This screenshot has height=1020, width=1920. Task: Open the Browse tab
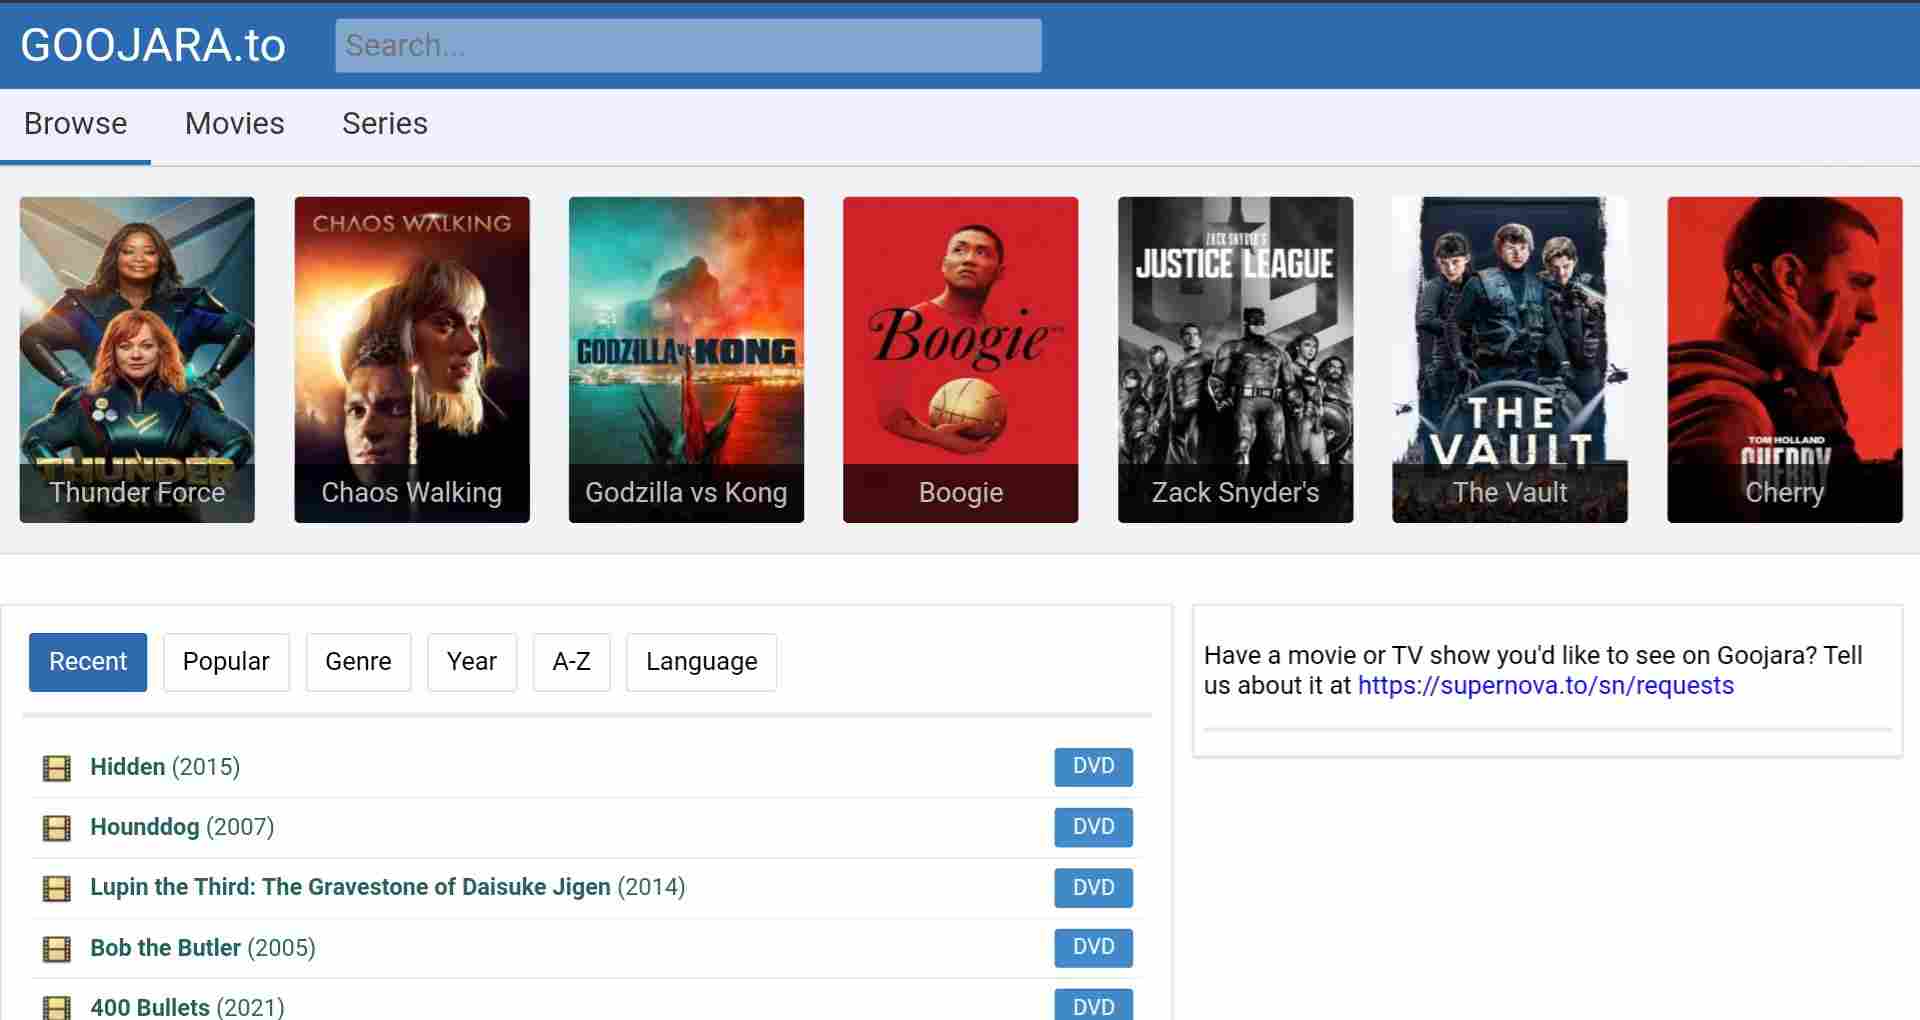pyautogui.click(x=75, y=123)
